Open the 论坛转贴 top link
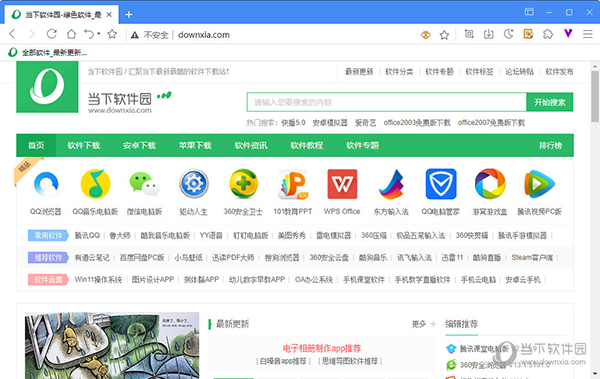 (x=519, y=72)
